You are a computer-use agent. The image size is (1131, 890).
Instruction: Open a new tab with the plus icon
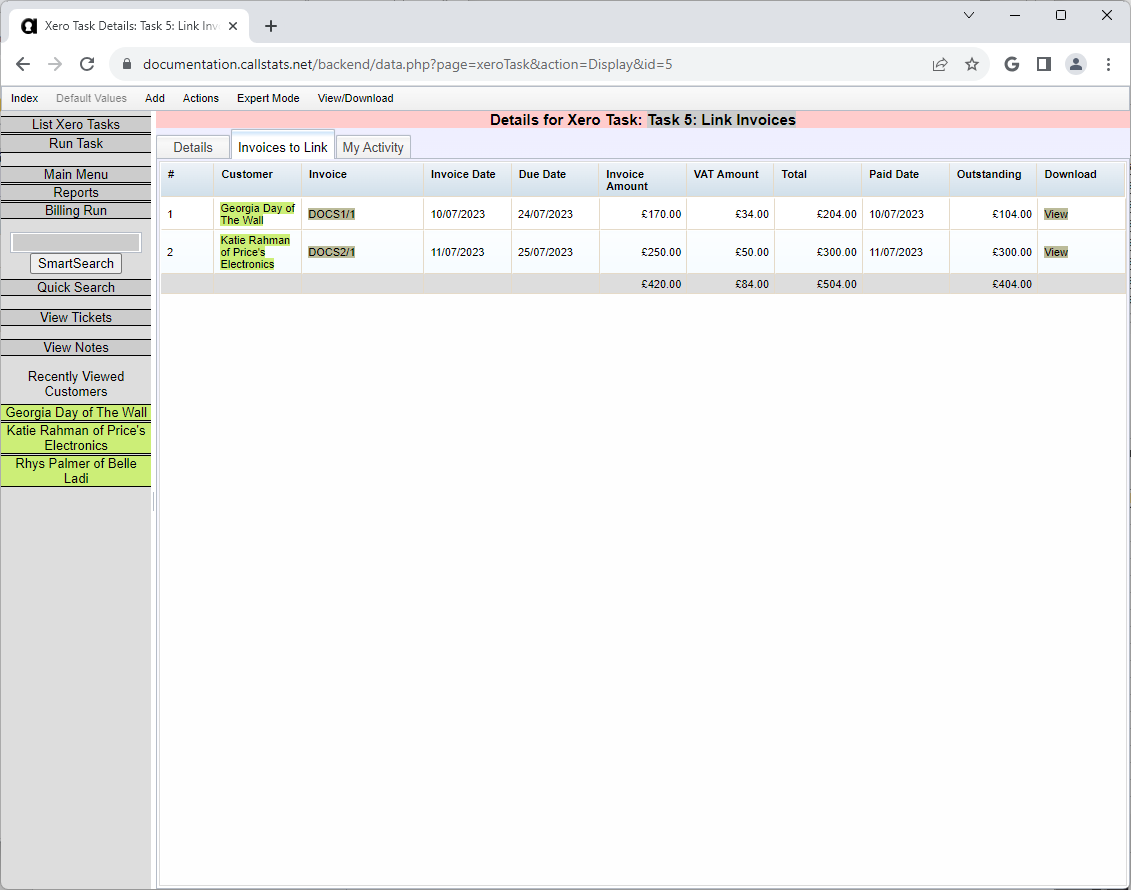270,26
